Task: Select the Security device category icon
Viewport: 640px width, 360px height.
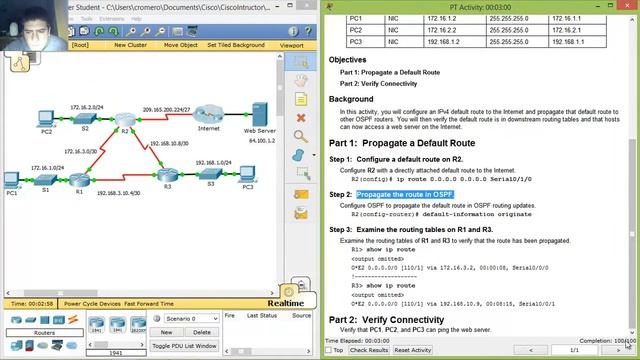Action: [29, 345]
